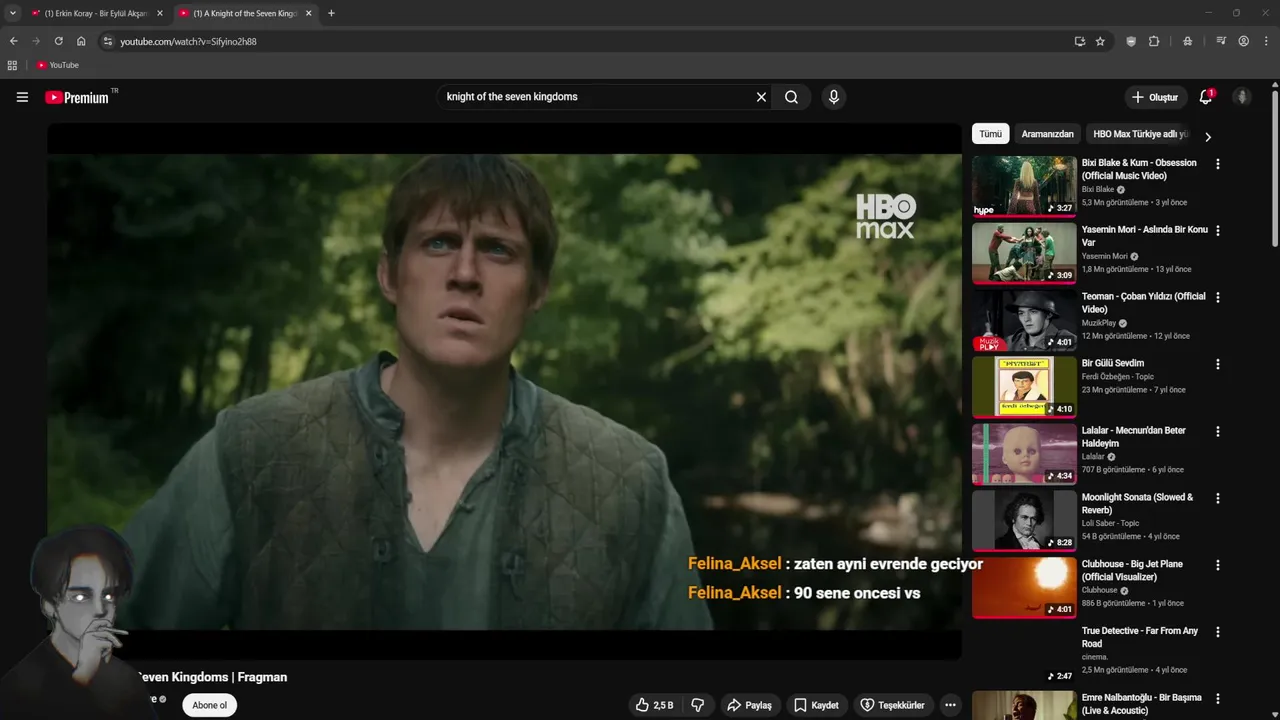1280x720 pixels.
Task: Select the Tümü filter chip
Action: coord(990,134)
